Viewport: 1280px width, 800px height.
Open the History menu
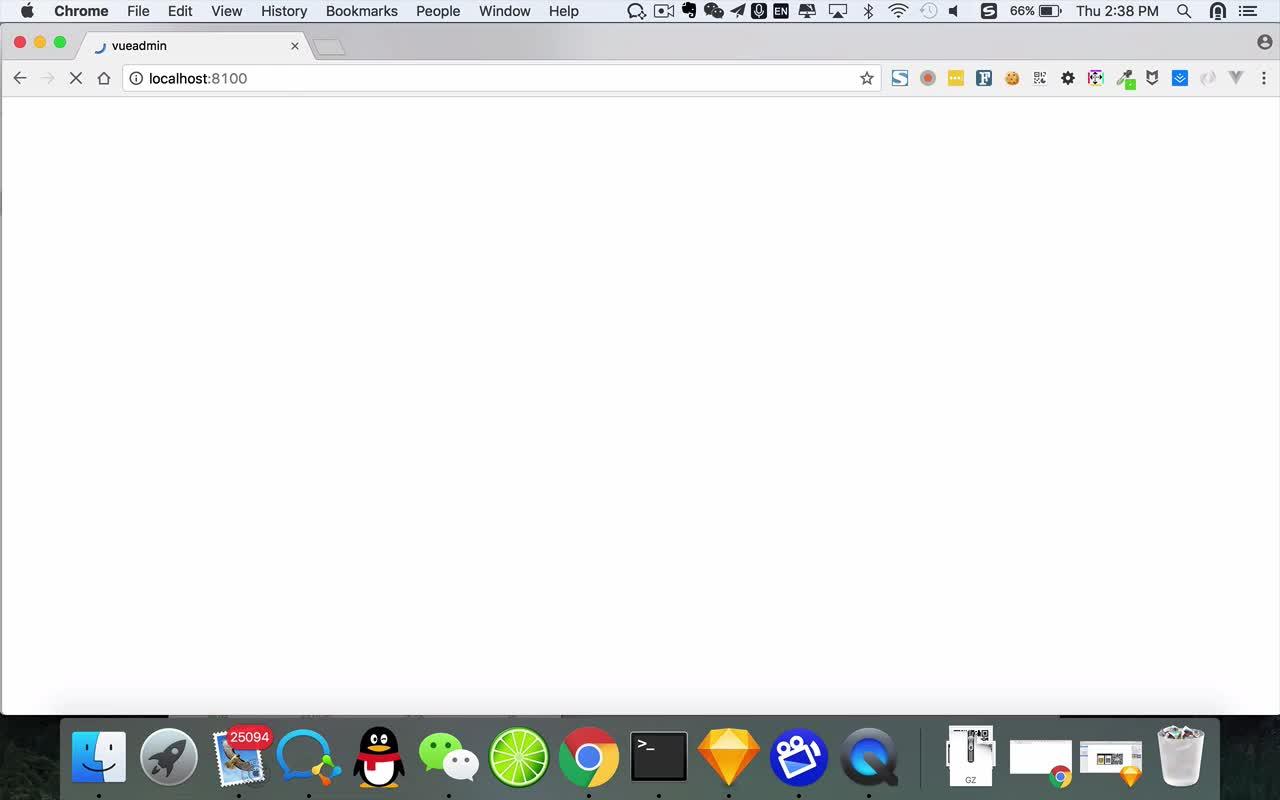point(284,11)
